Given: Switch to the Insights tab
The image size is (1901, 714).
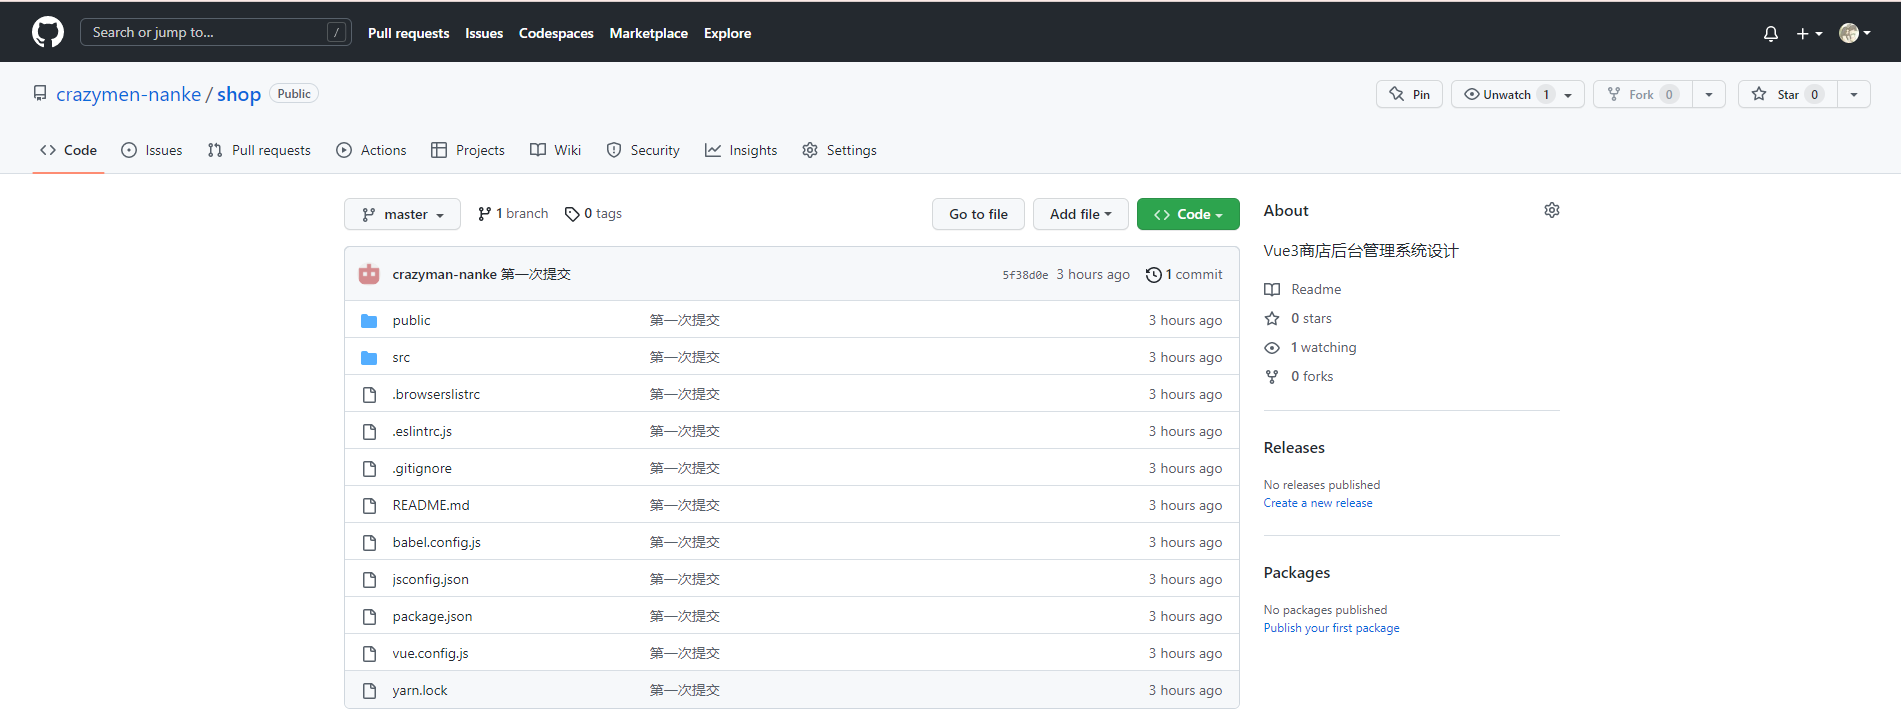Looking at the screenshot, I should pyautogui.click(x=741, y=150).
